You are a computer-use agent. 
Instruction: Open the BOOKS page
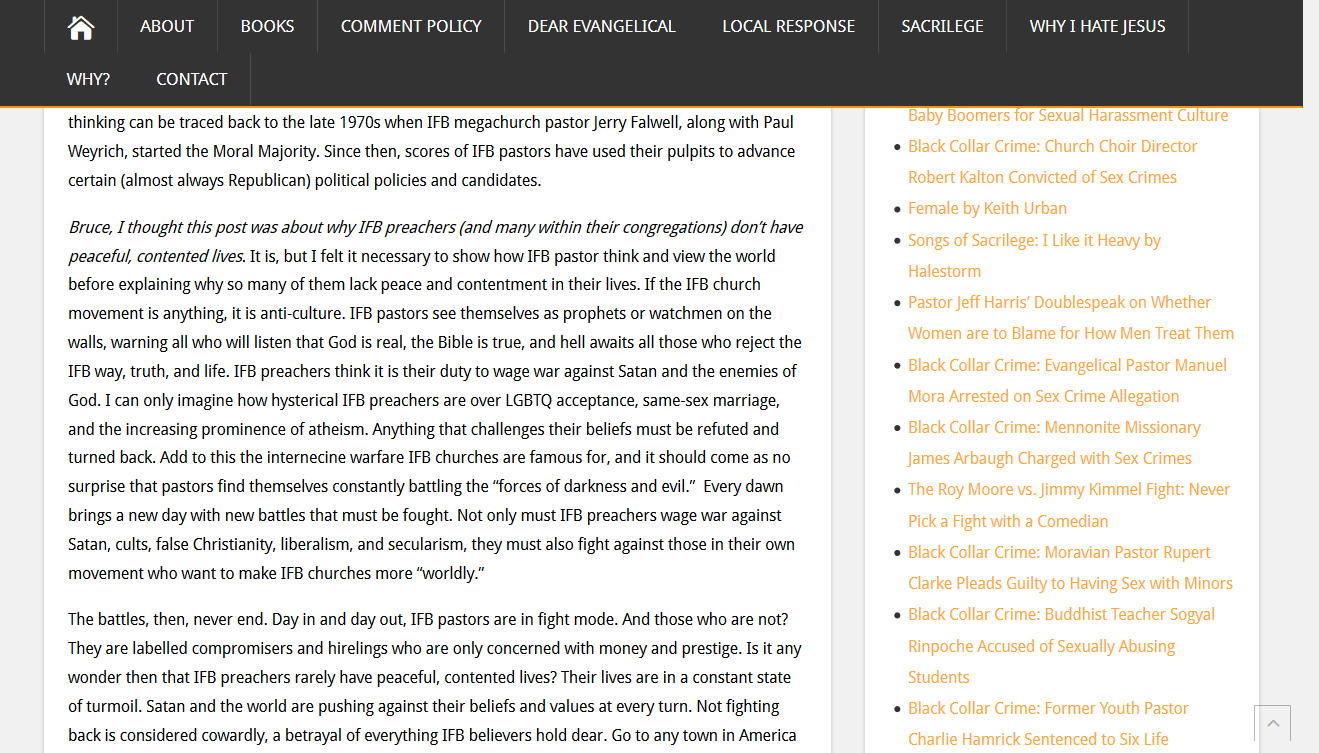point(268,27)
